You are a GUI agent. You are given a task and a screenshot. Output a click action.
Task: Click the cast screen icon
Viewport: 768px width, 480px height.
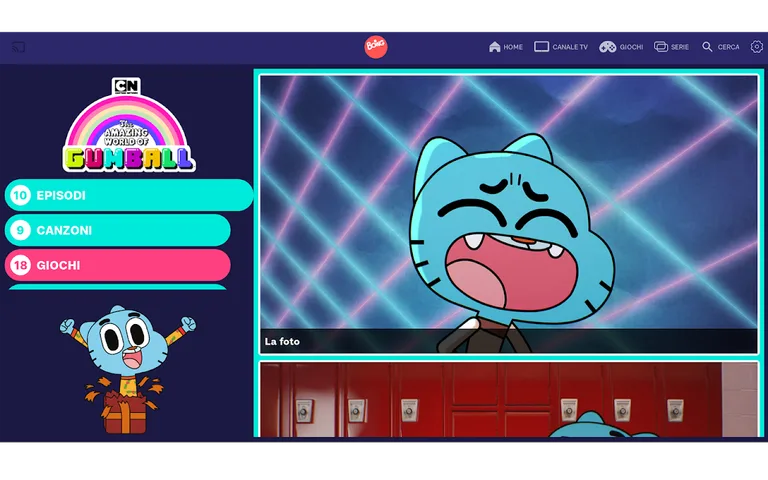click(x=18, y=47)
